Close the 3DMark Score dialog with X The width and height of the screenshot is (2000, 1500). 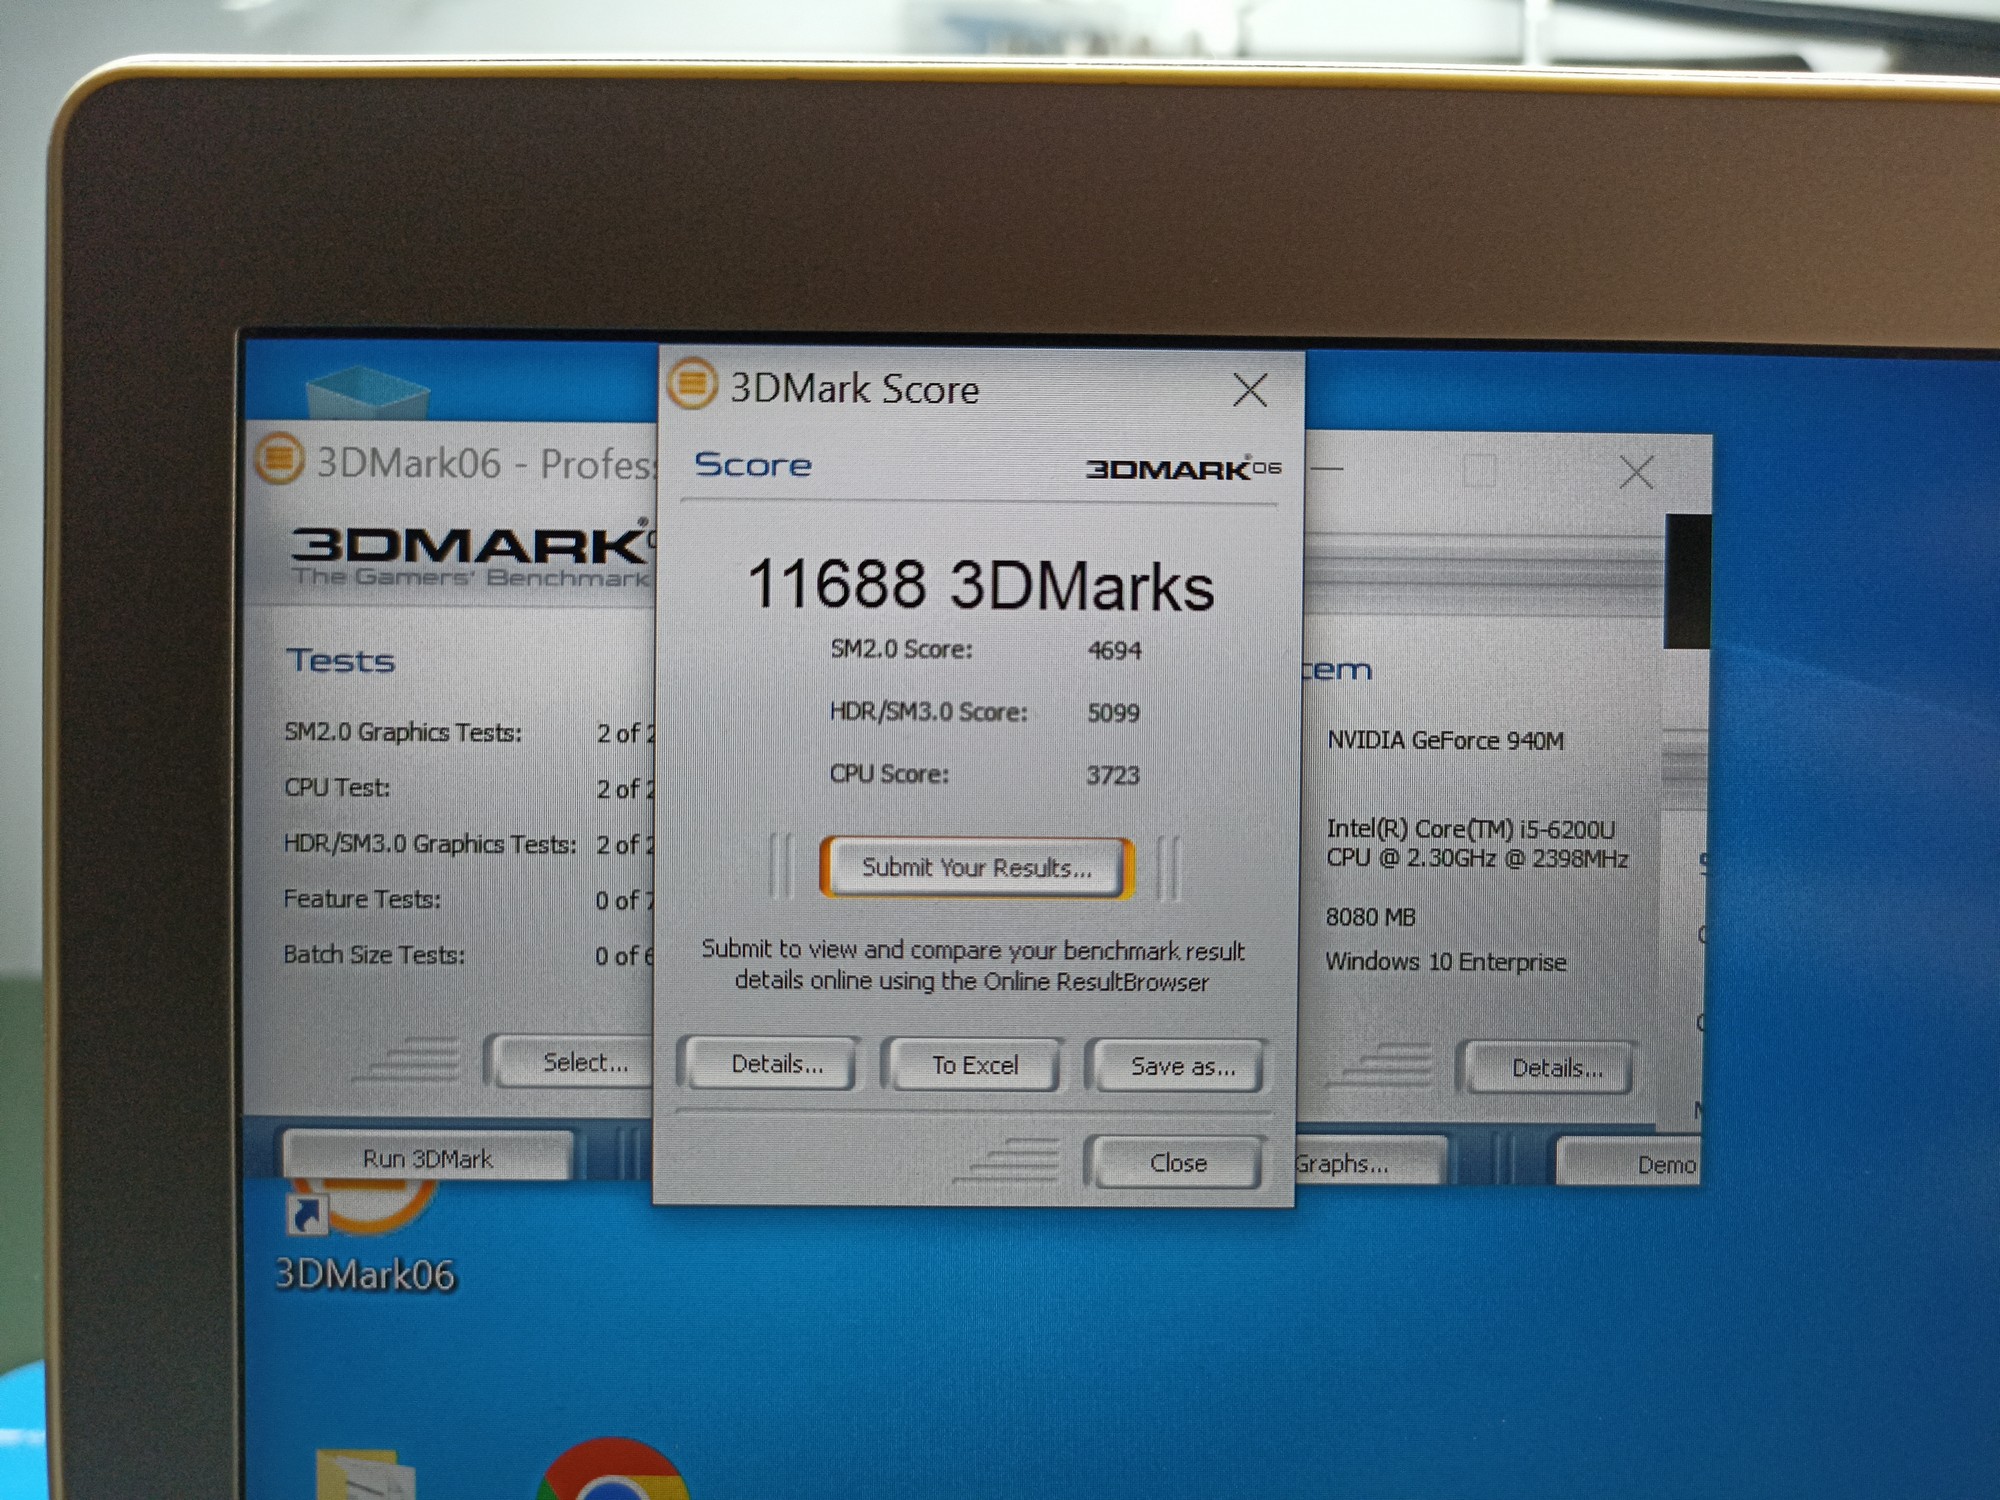1250,390
